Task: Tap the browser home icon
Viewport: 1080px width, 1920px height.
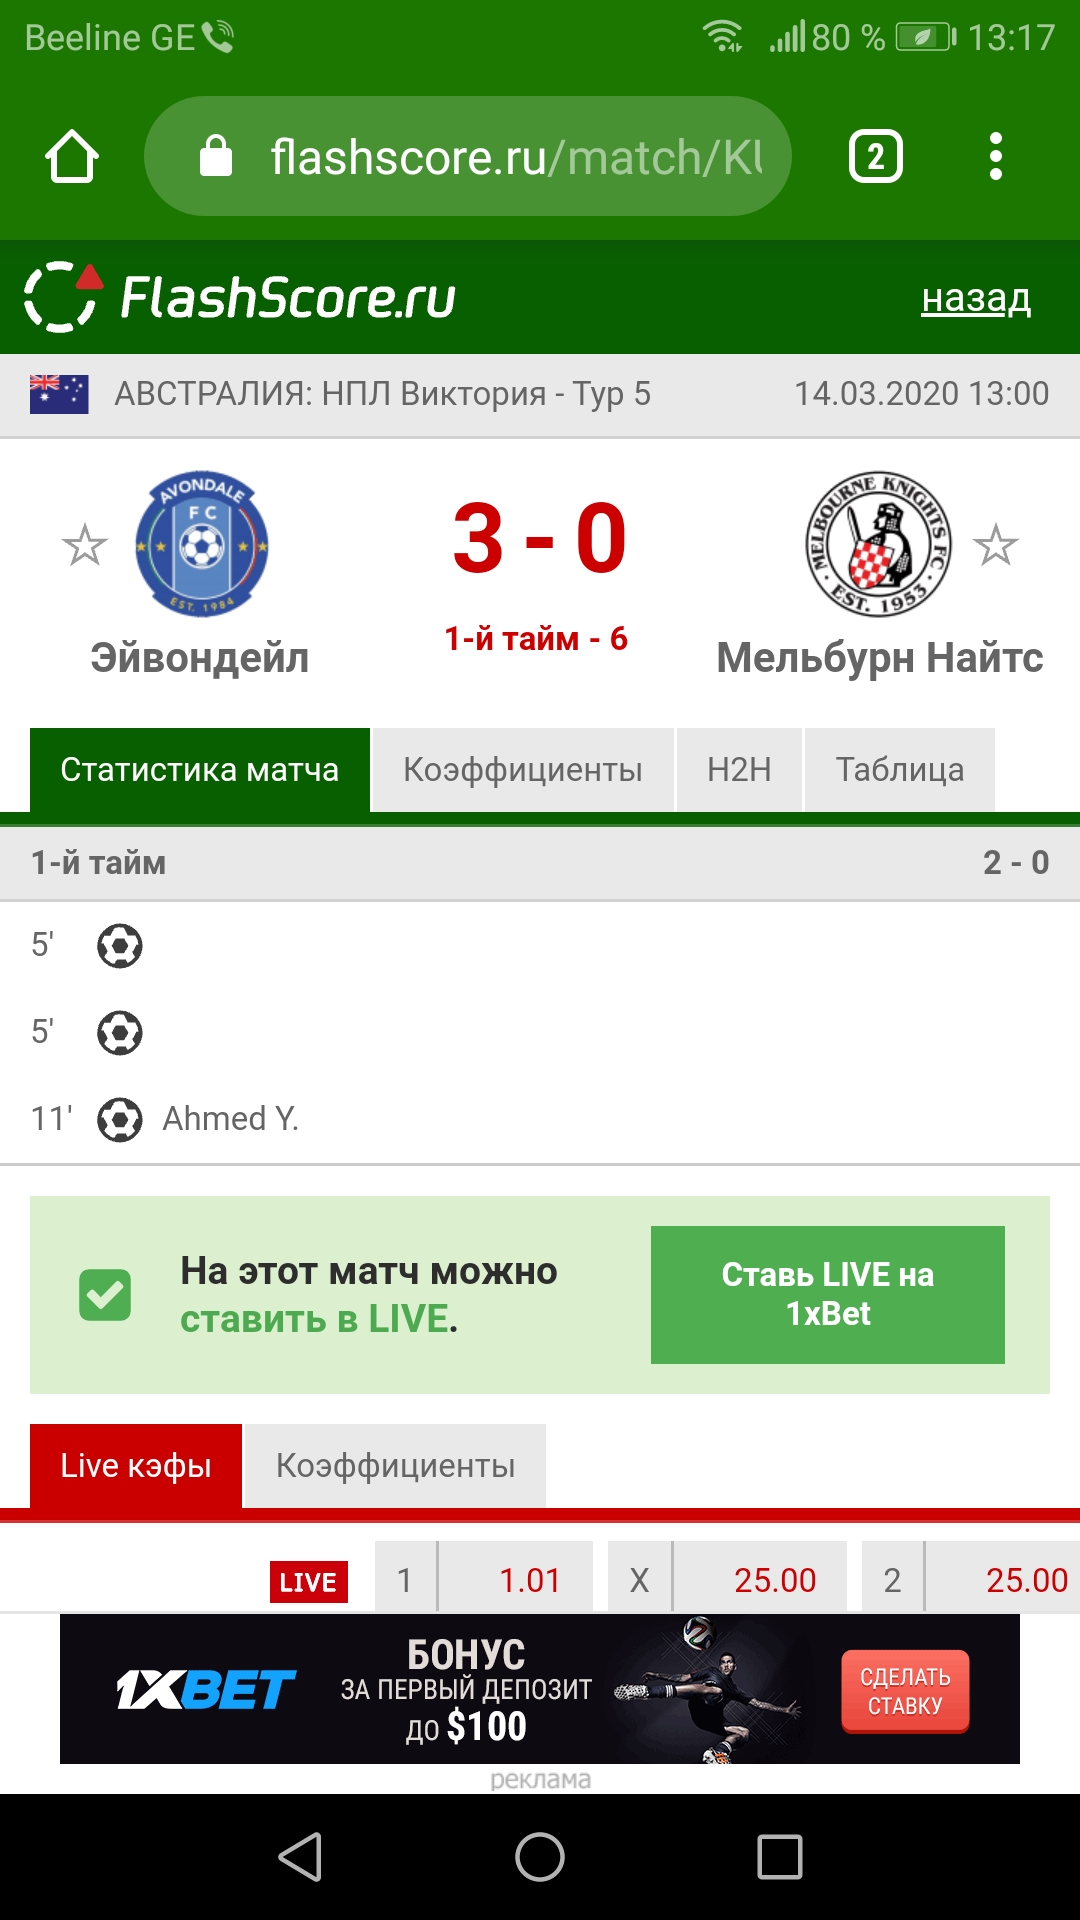Action: click(x=72, y=157)
